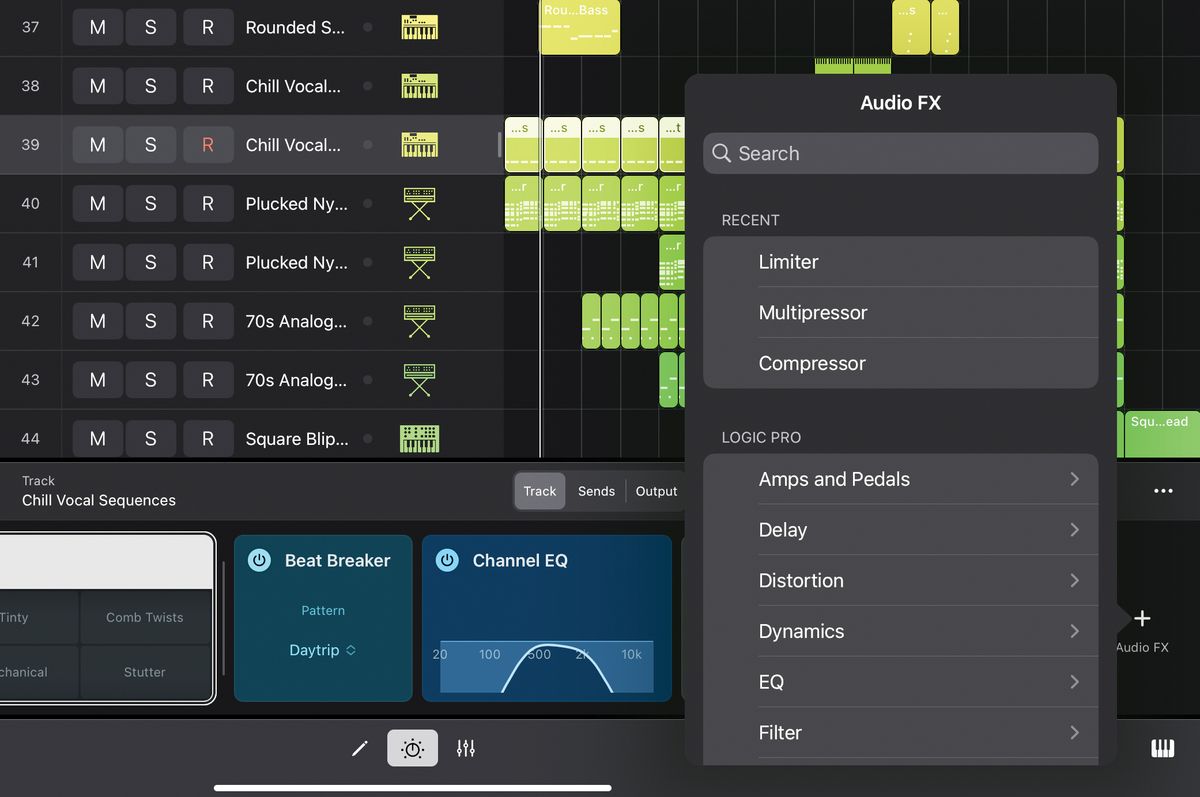1200x797 pixels.
Task: Open the track options ellipsis menu
Action: pos(1163,491)
